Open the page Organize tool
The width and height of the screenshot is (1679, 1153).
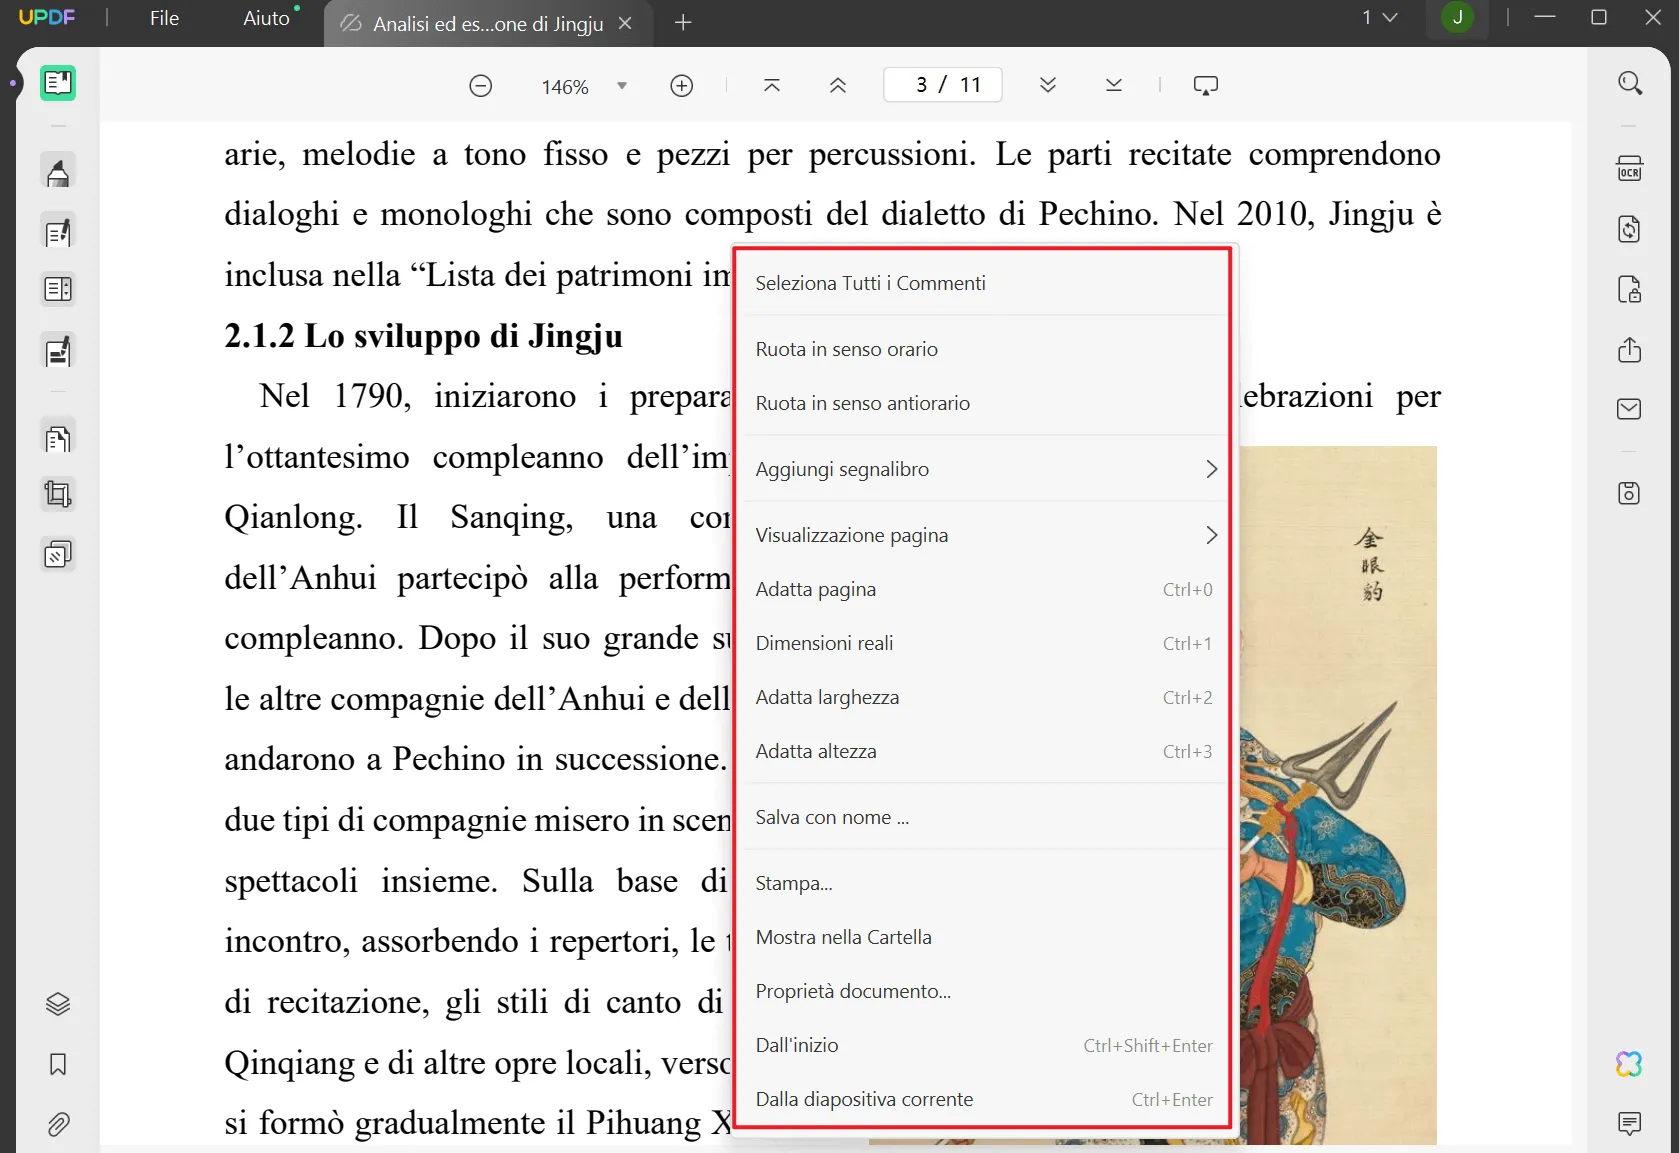coord(57,437)
